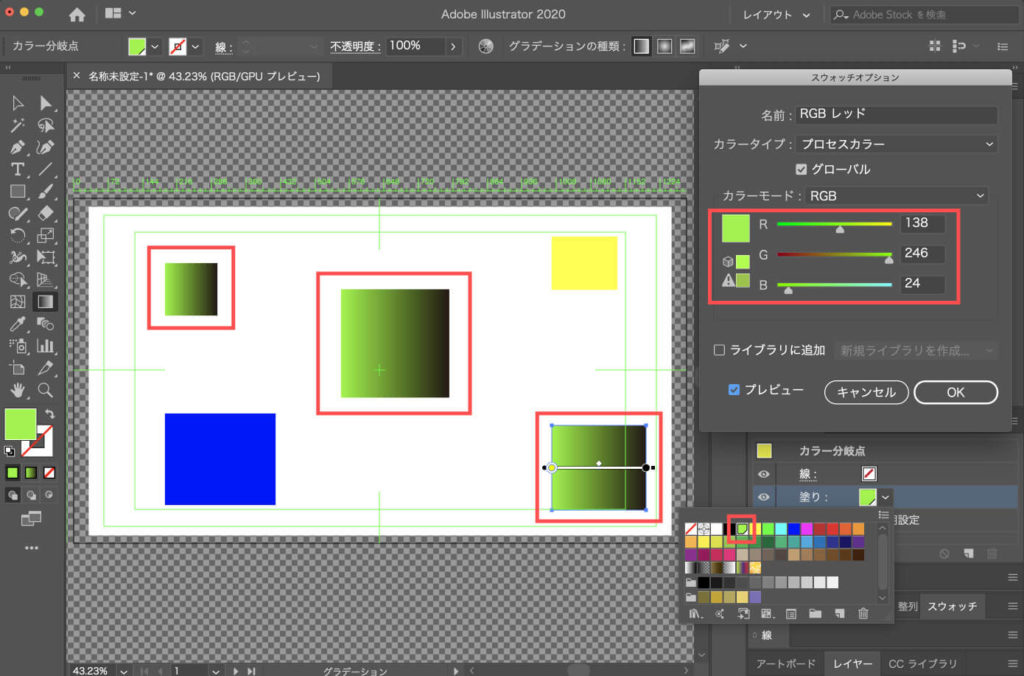Click 不透明度 label link
Screen dimensions: 1024x676
pyautogui.click(x=355, y=46)
